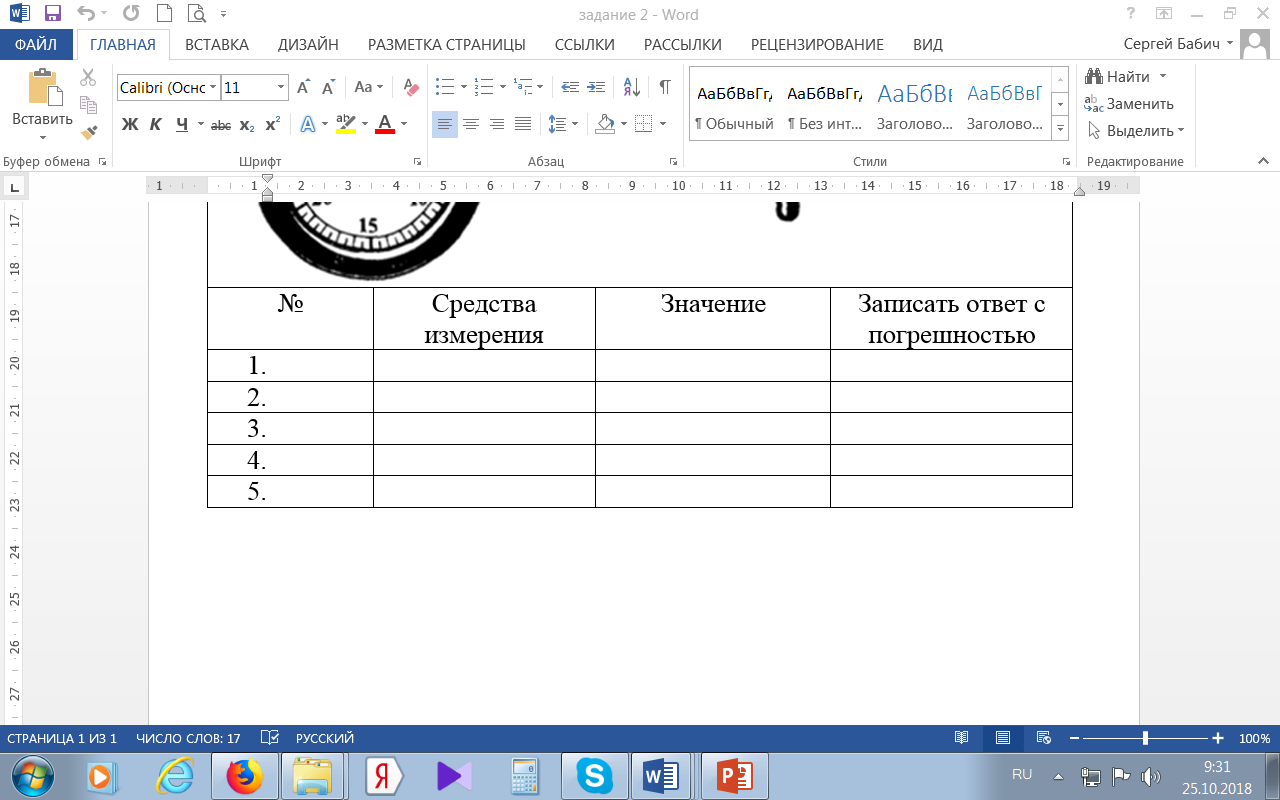The image size is (1280, 800).
Task: Copy the selection using the Copy icon
Action: point(88,104)
